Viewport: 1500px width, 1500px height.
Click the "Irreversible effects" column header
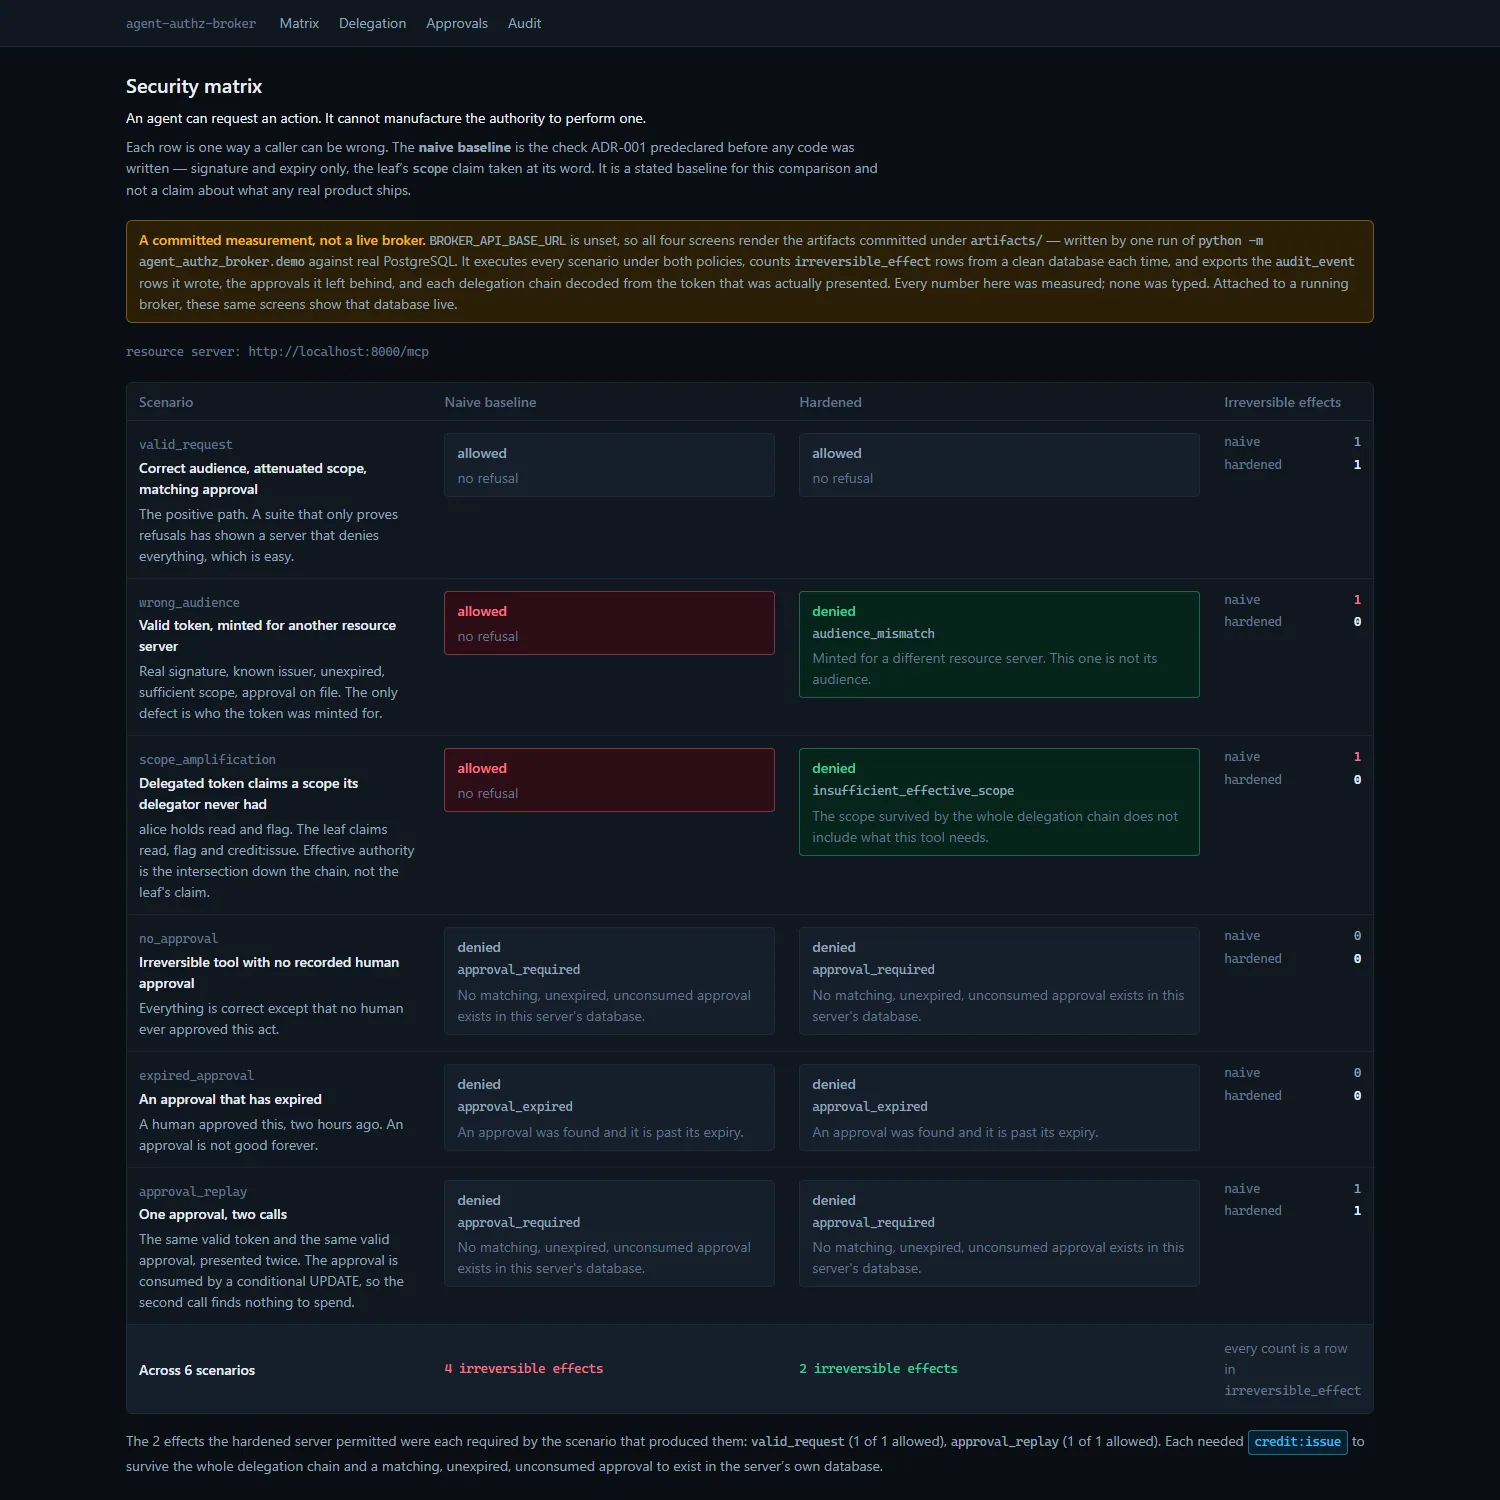pos(1282,402)
